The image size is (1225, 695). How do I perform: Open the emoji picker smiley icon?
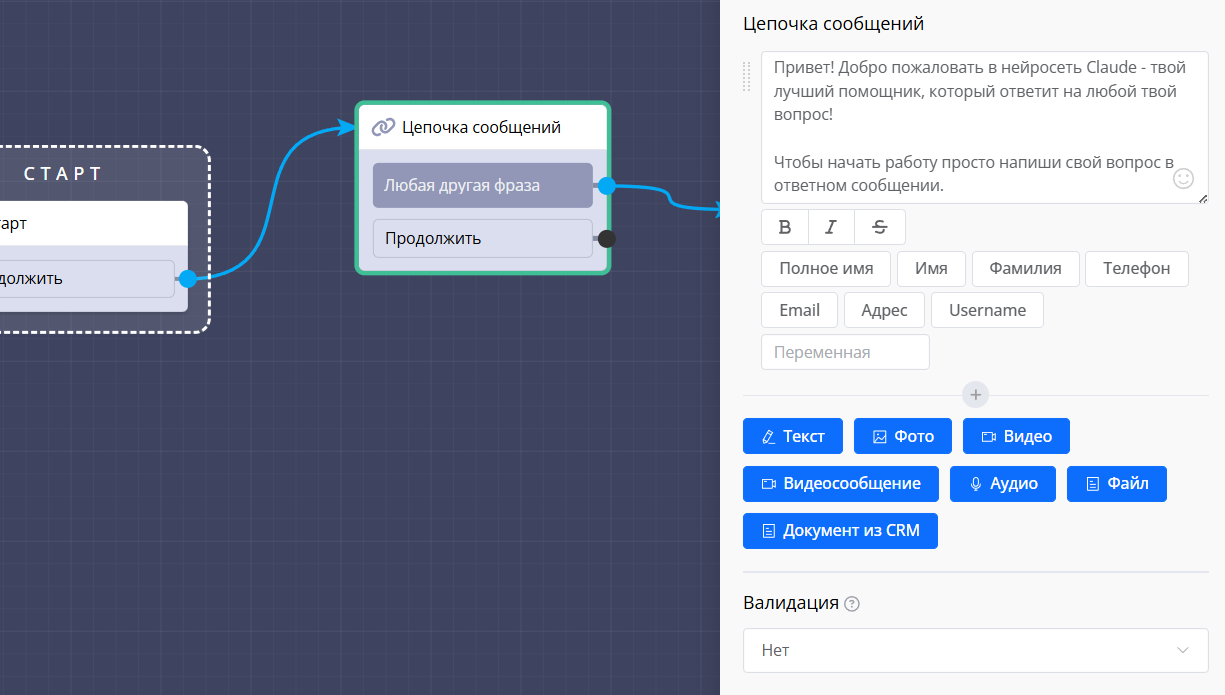click(x=1183, y=179)
